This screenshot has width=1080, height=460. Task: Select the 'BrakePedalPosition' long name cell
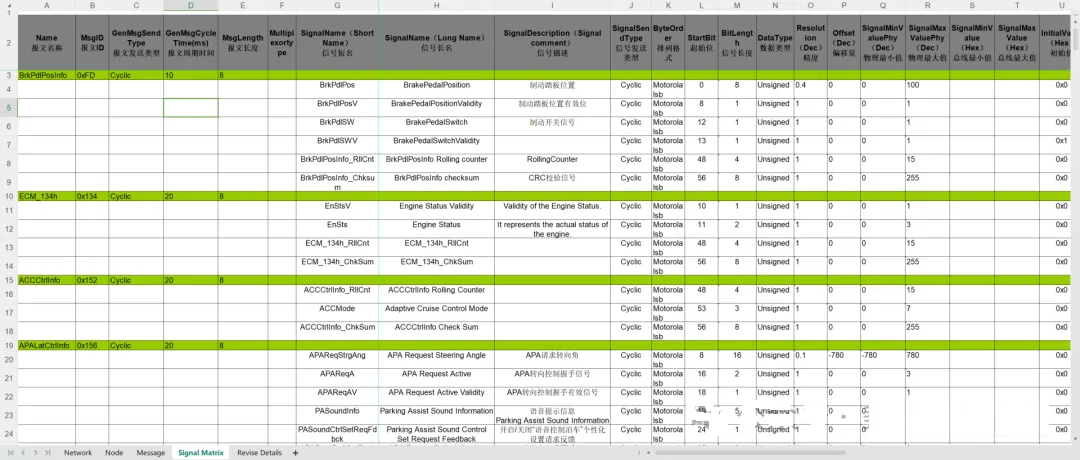[x=437, y=89]
